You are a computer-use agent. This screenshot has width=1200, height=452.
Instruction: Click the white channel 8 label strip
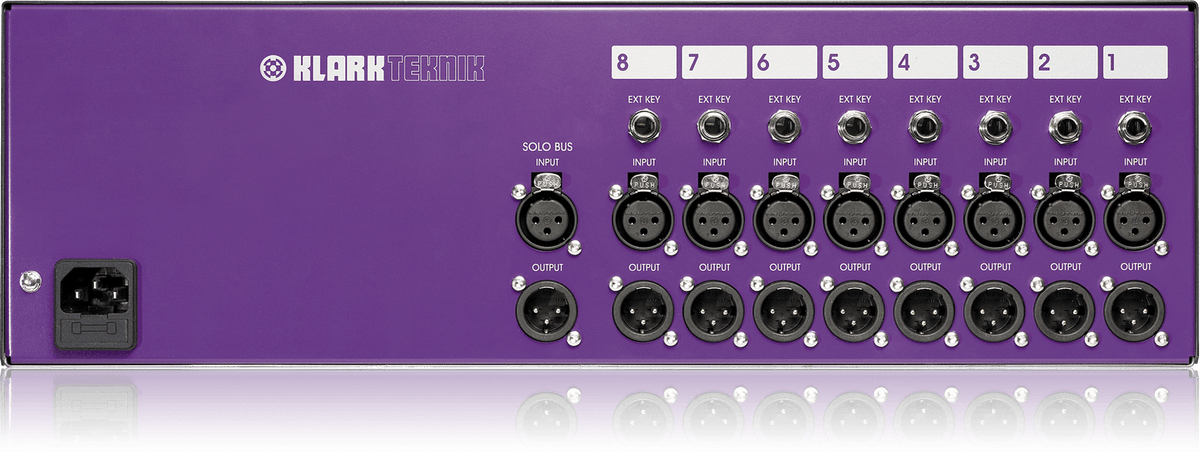pos(644,62)
